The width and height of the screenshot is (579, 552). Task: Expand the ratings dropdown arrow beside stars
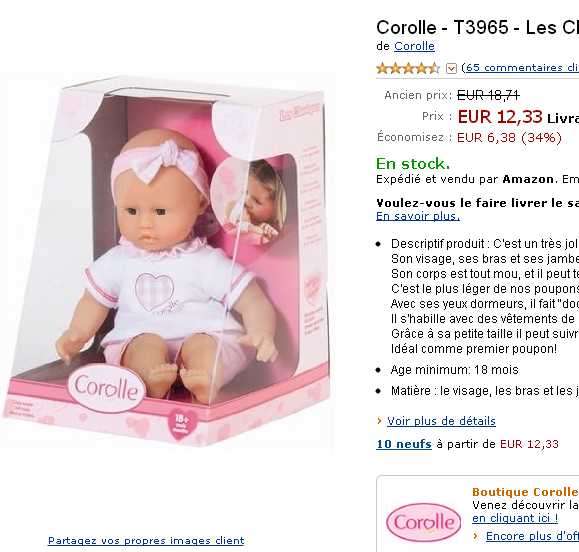[x=451, y=68]
